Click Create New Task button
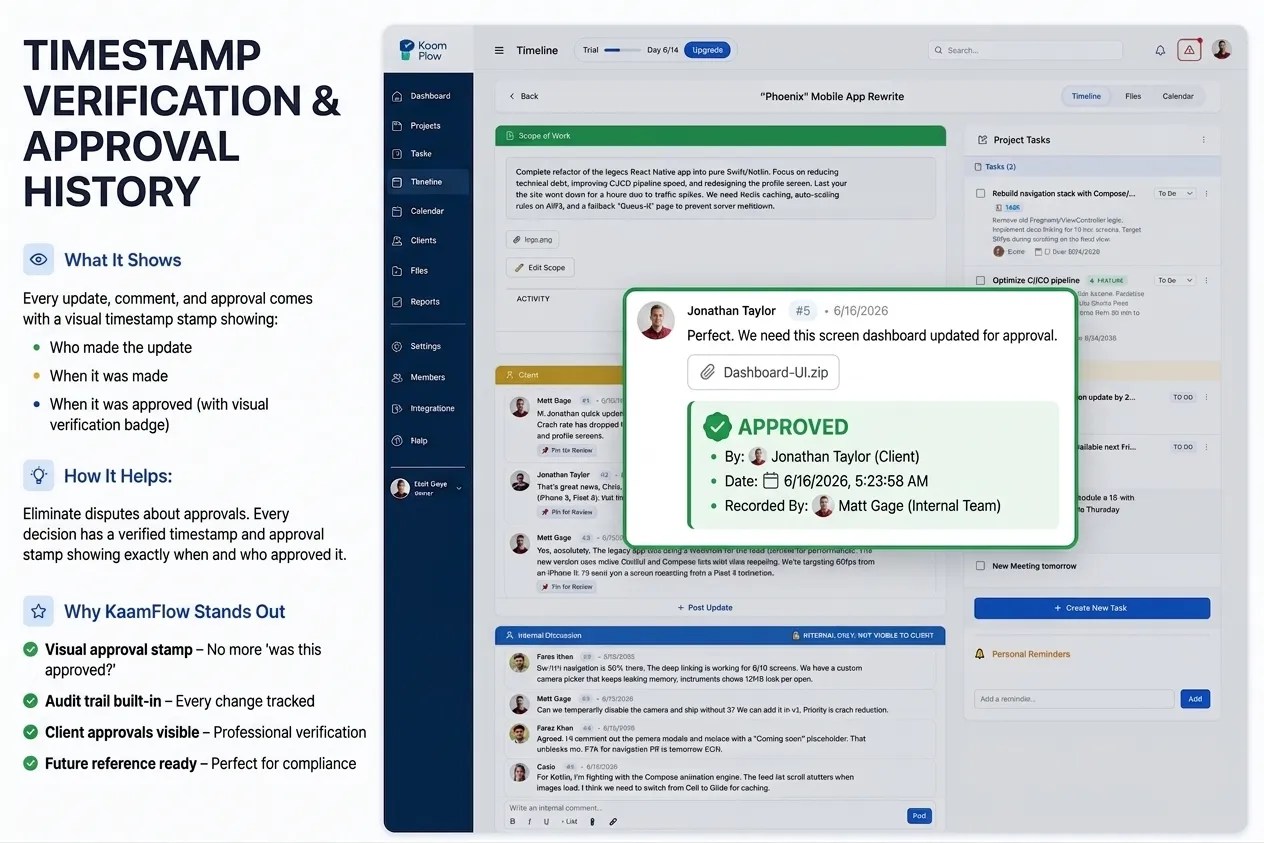1264x843 pixels. click(x=1092, y=608)
